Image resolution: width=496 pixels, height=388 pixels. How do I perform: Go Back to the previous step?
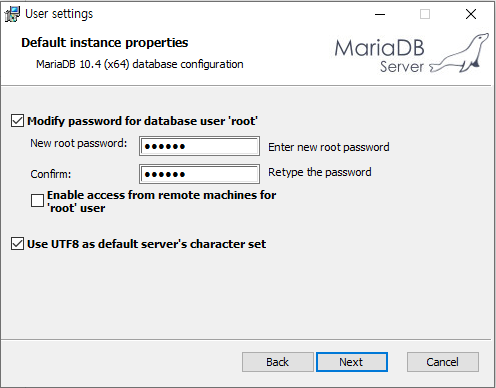pos(278,362)
